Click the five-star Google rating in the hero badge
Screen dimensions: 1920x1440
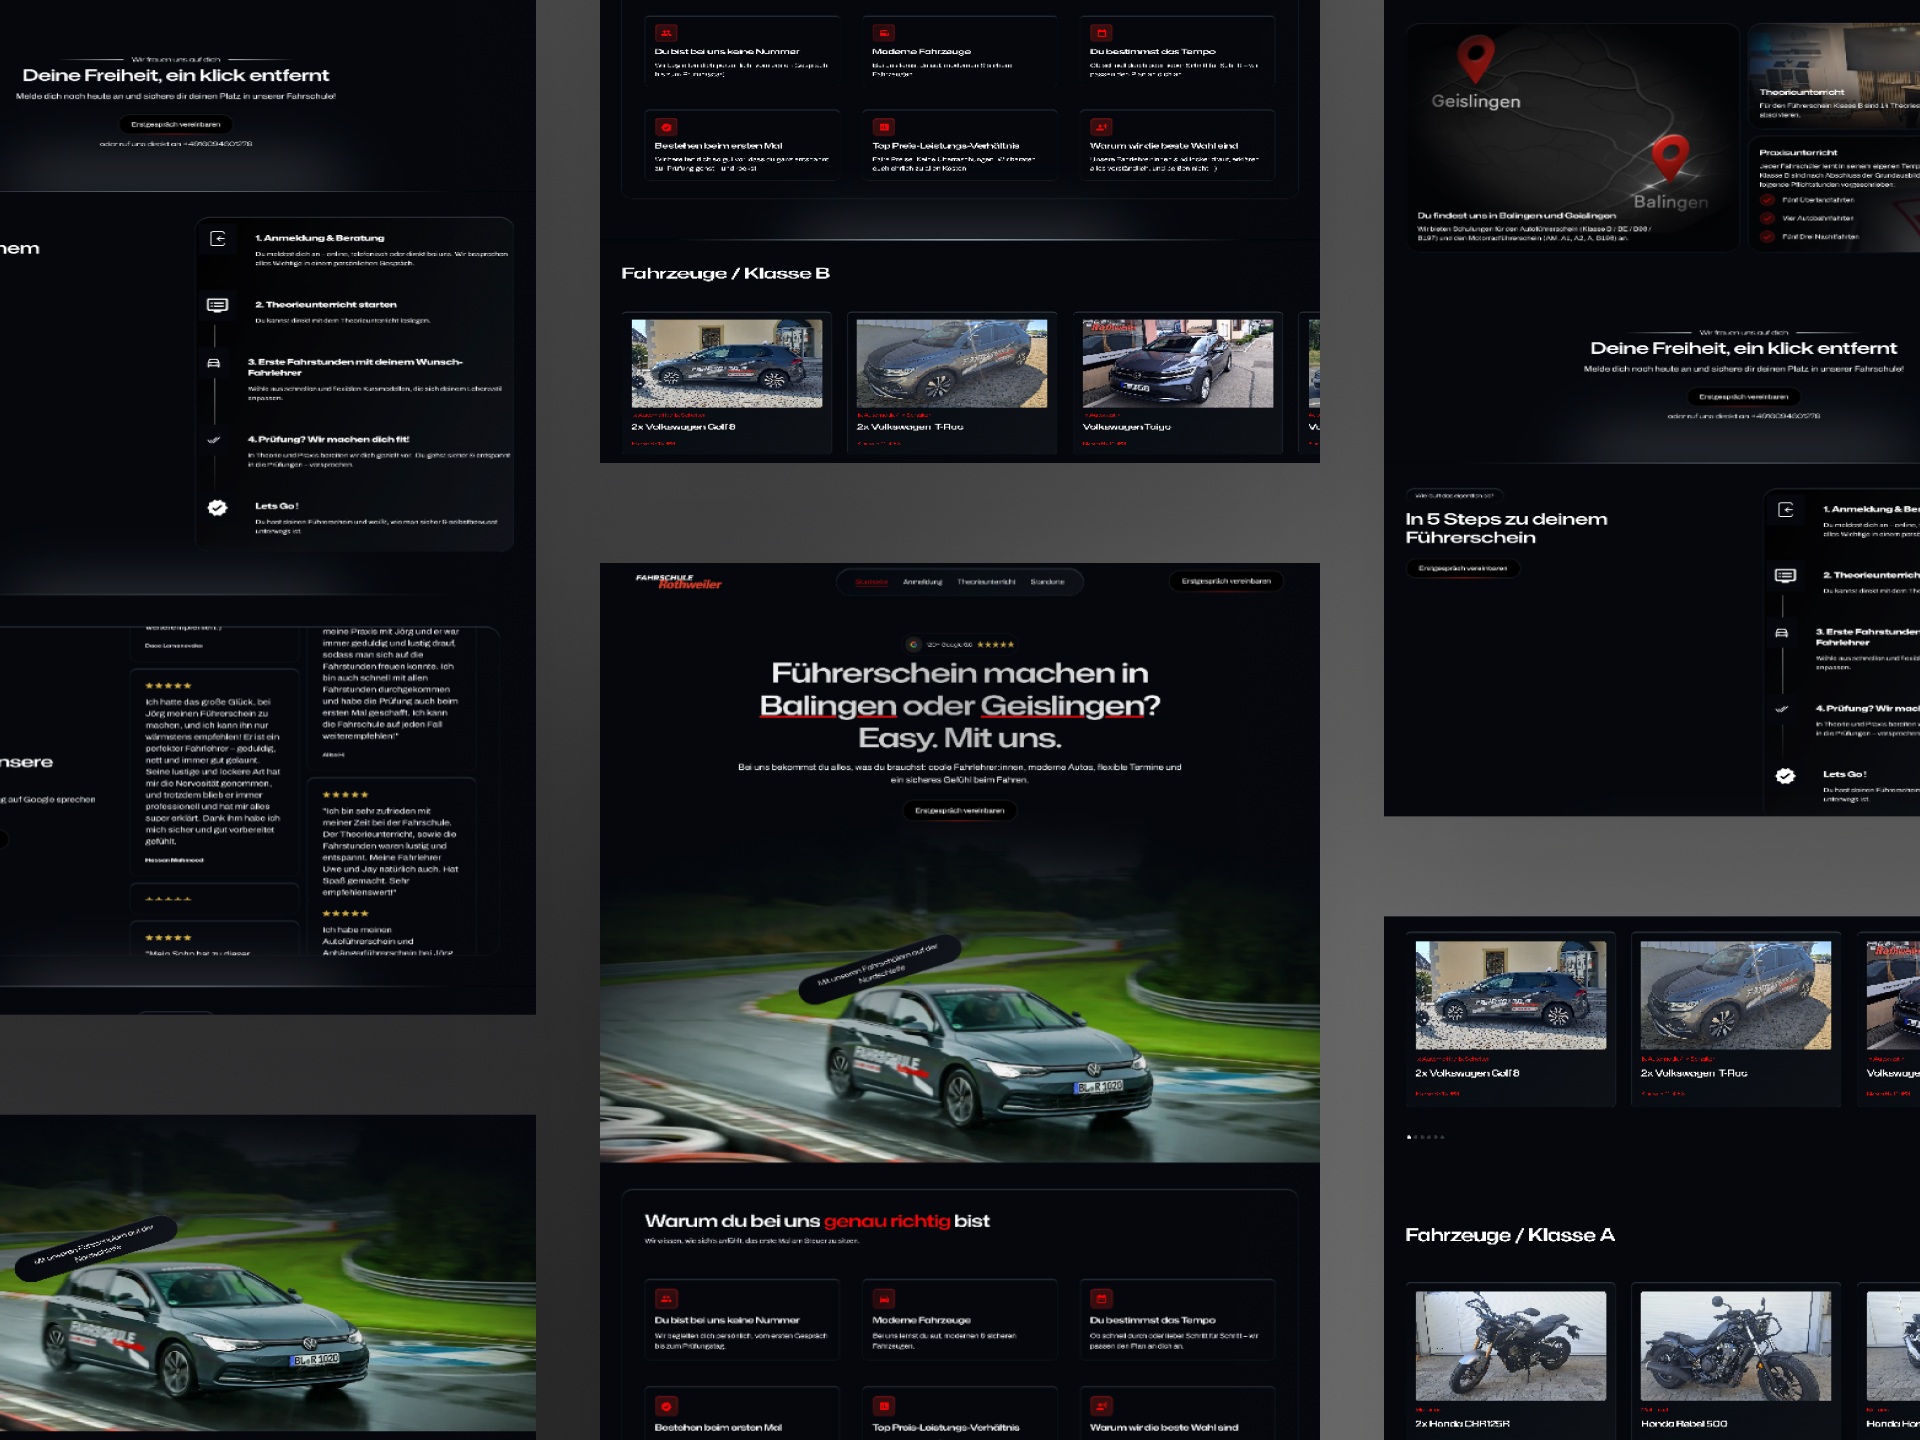click(x=995, y=645)
